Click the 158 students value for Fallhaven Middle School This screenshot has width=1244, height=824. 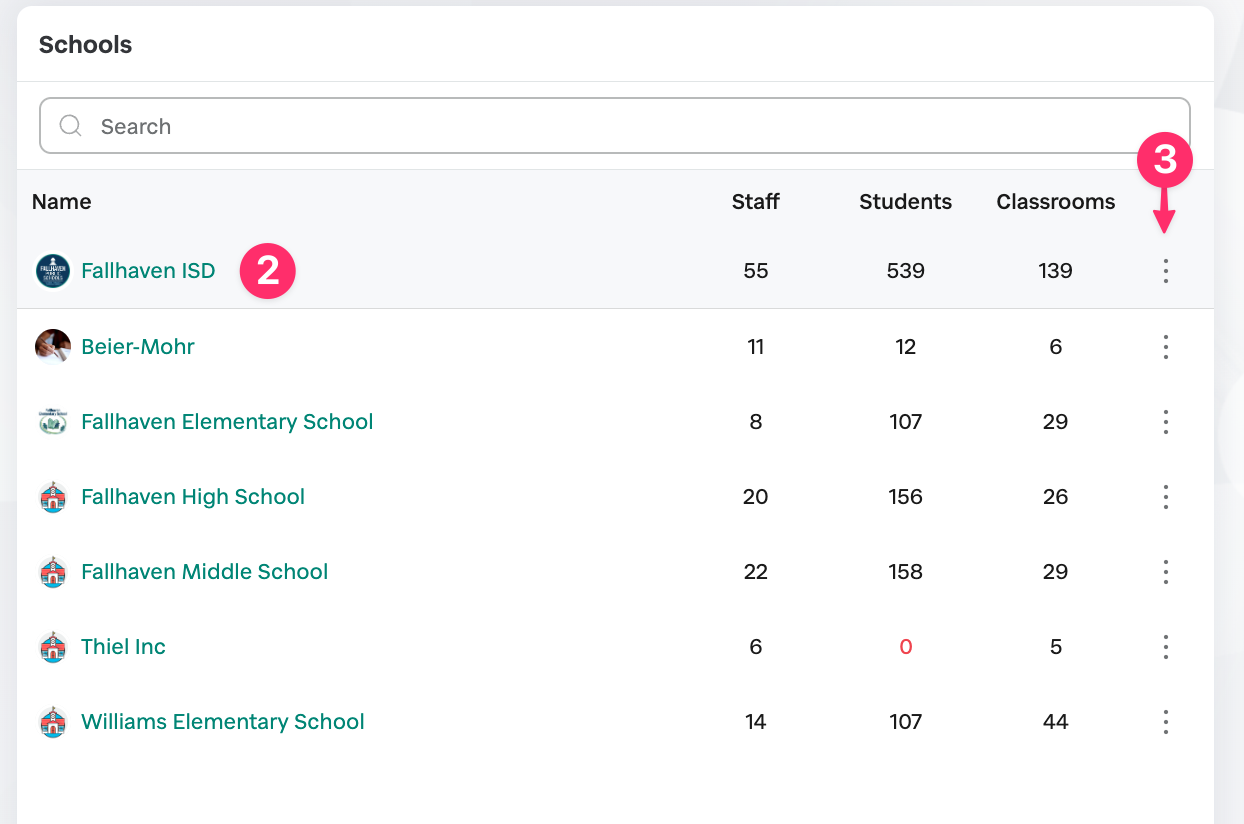coord(906,572)
